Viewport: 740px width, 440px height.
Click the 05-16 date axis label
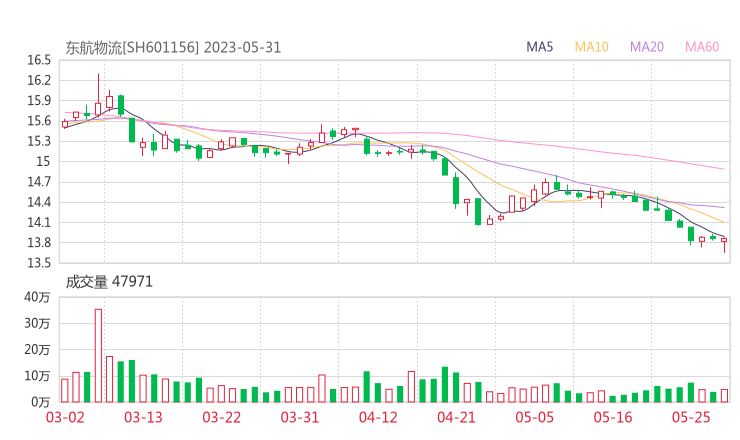(613, 417)
